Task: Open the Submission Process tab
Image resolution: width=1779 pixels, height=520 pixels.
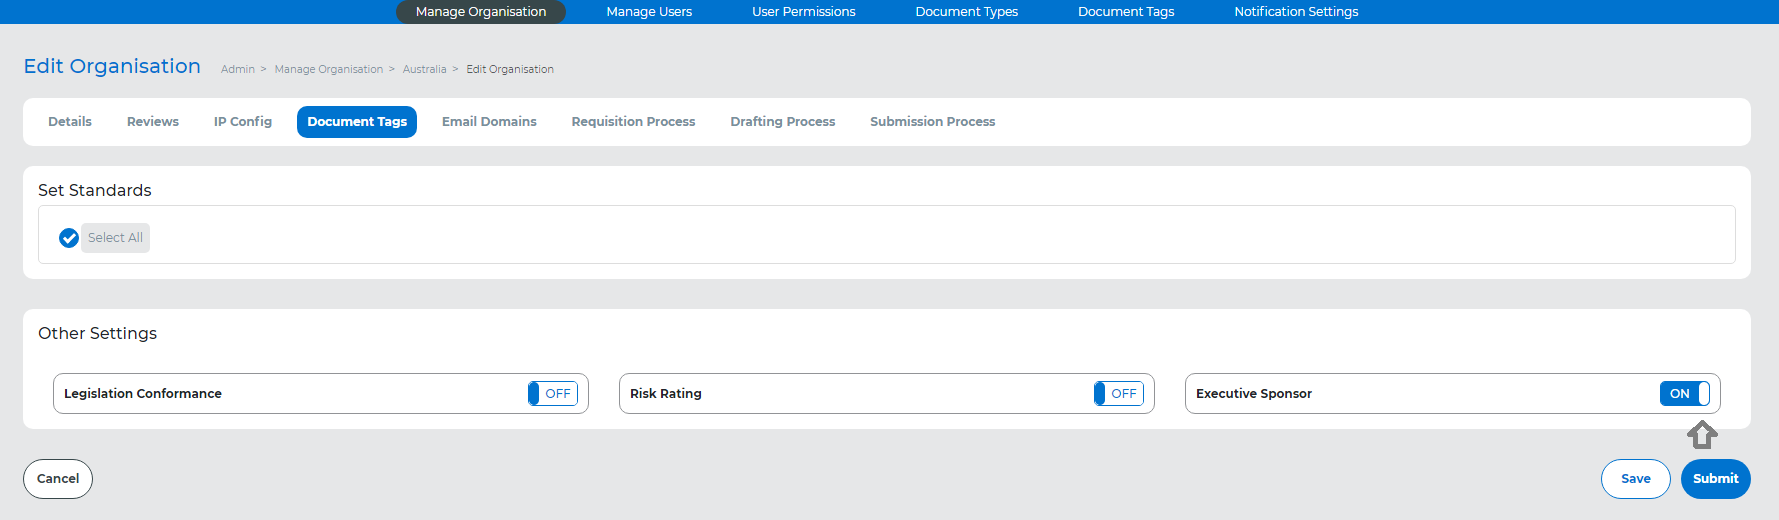Action: pos(933,122)
